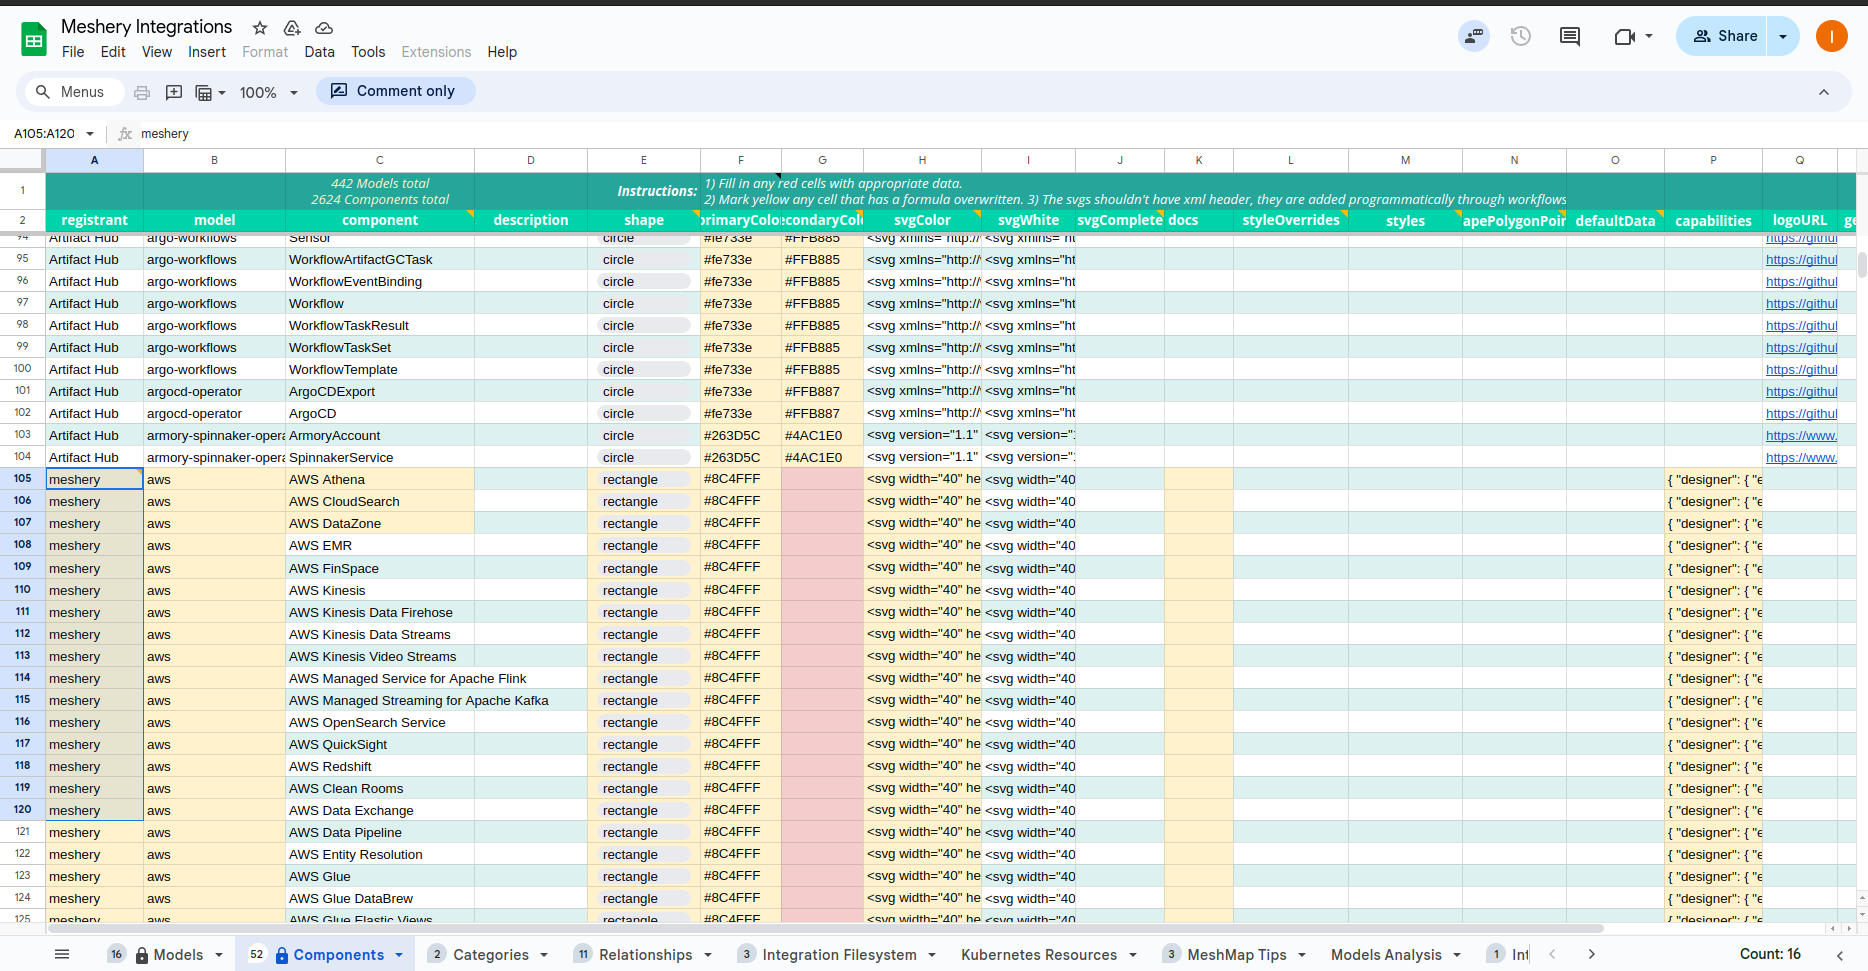1868x971 pixels.
Task: Open the all sheets hamburger menu
Action: [x=62, y=955]
